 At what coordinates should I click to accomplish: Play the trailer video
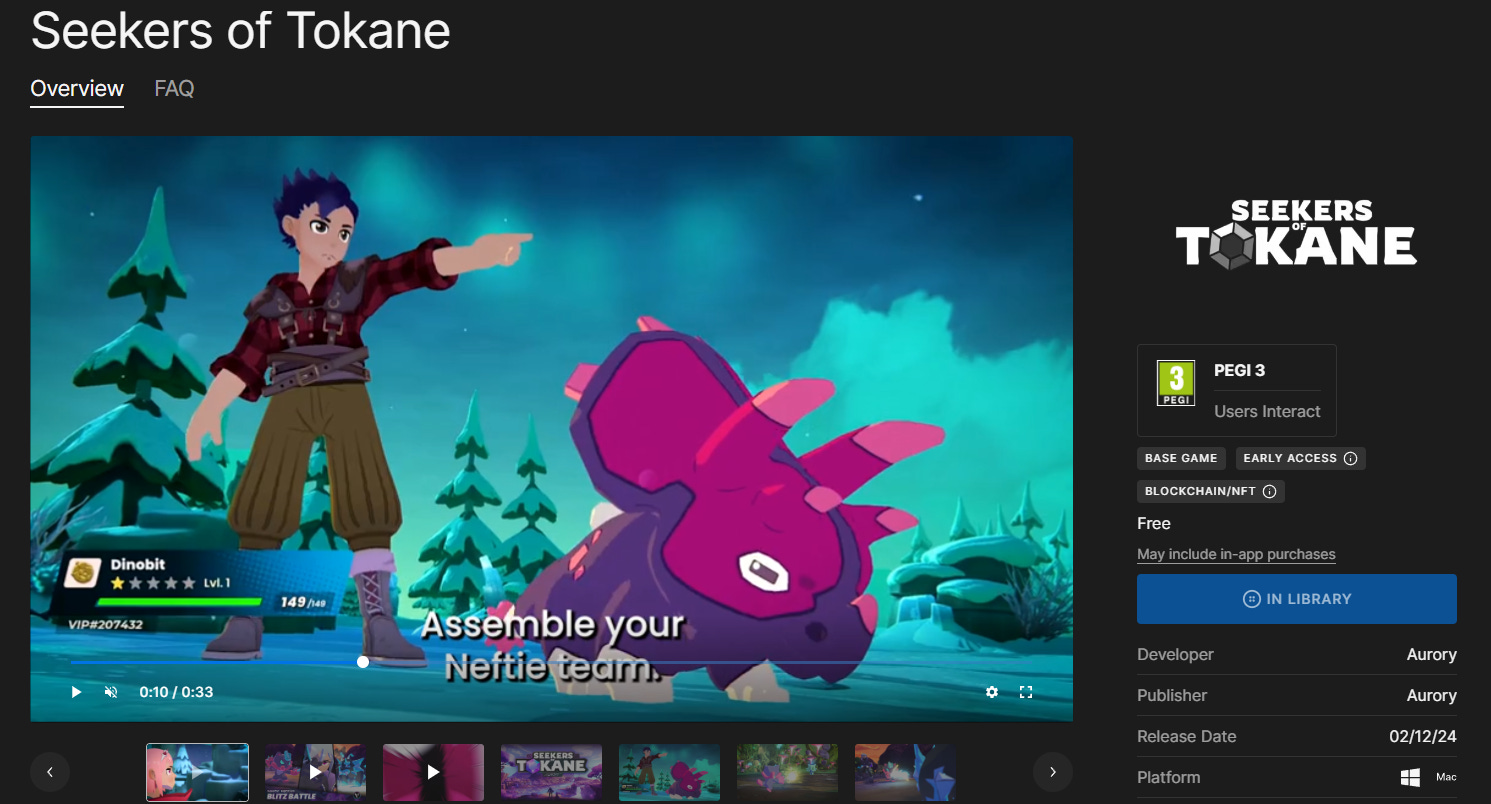click(x=76, y=692)
